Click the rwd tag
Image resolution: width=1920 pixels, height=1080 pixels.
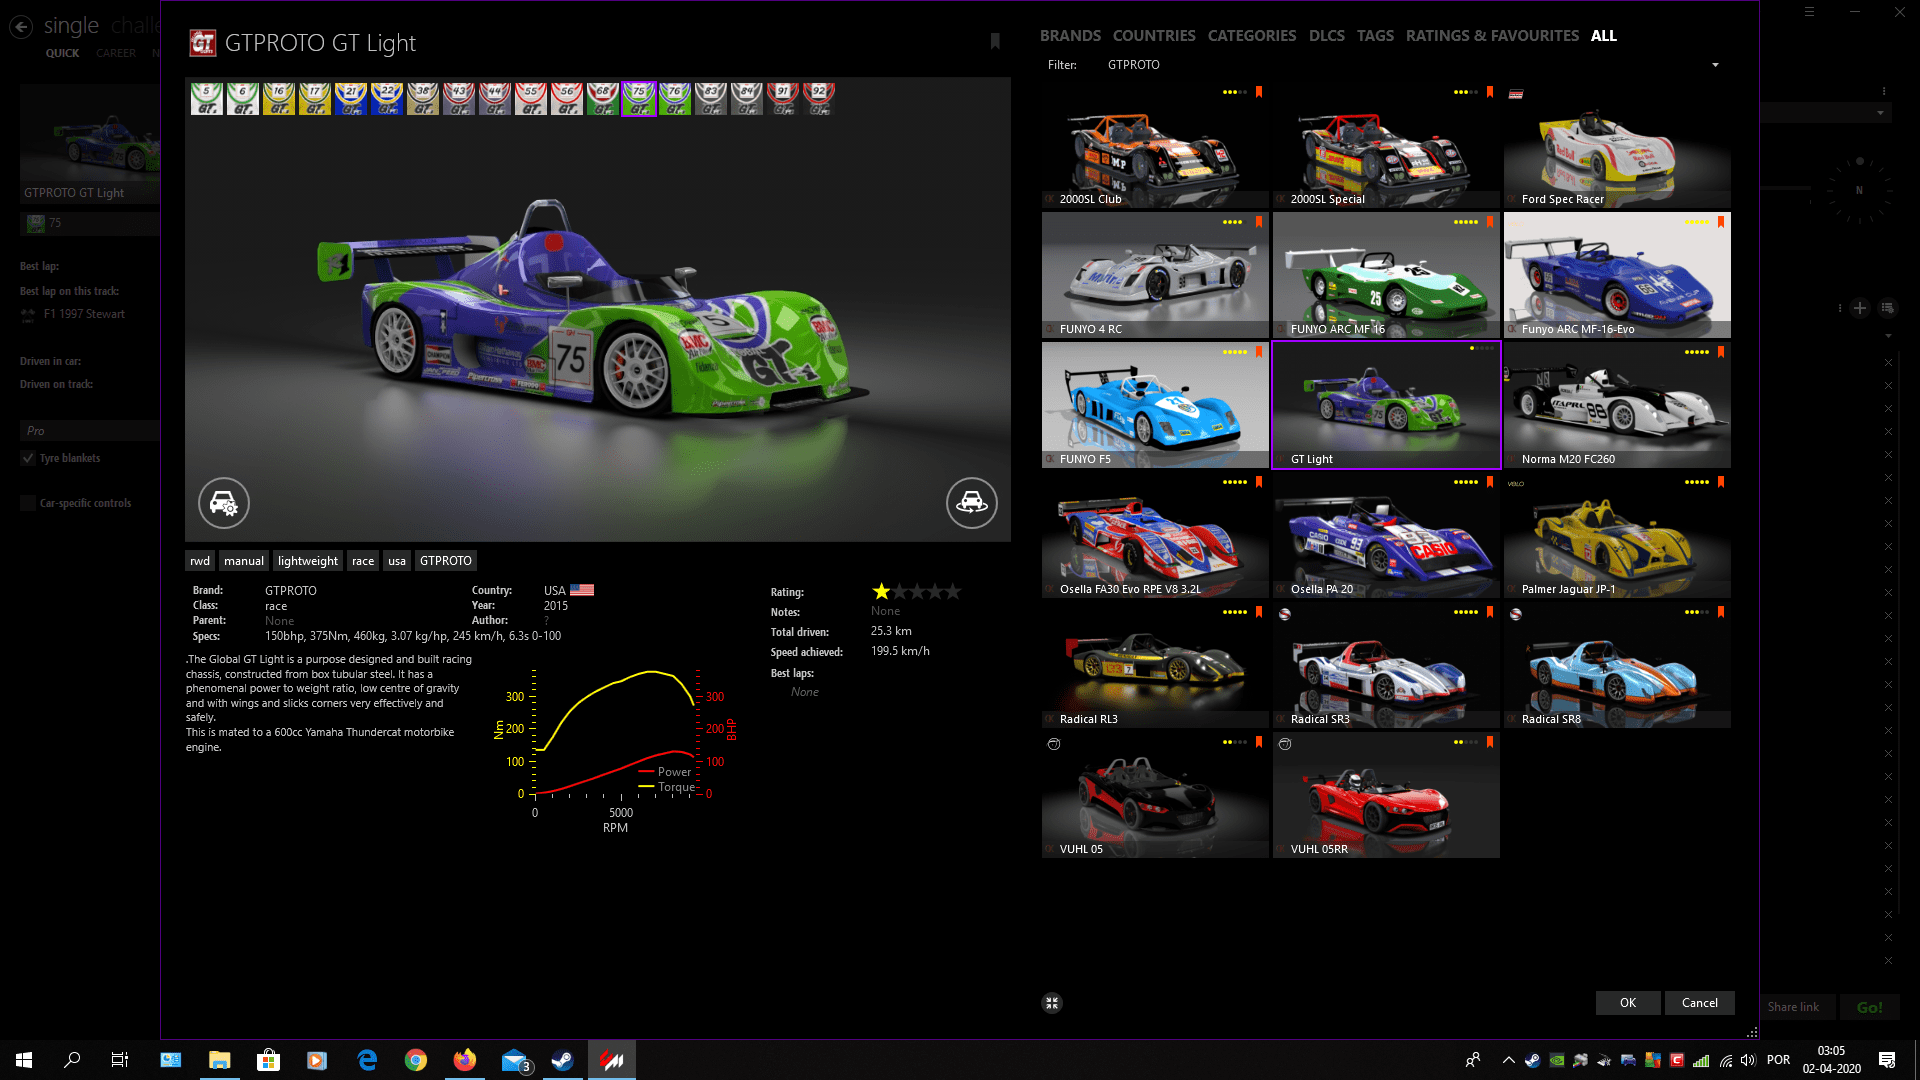point(200,561)
